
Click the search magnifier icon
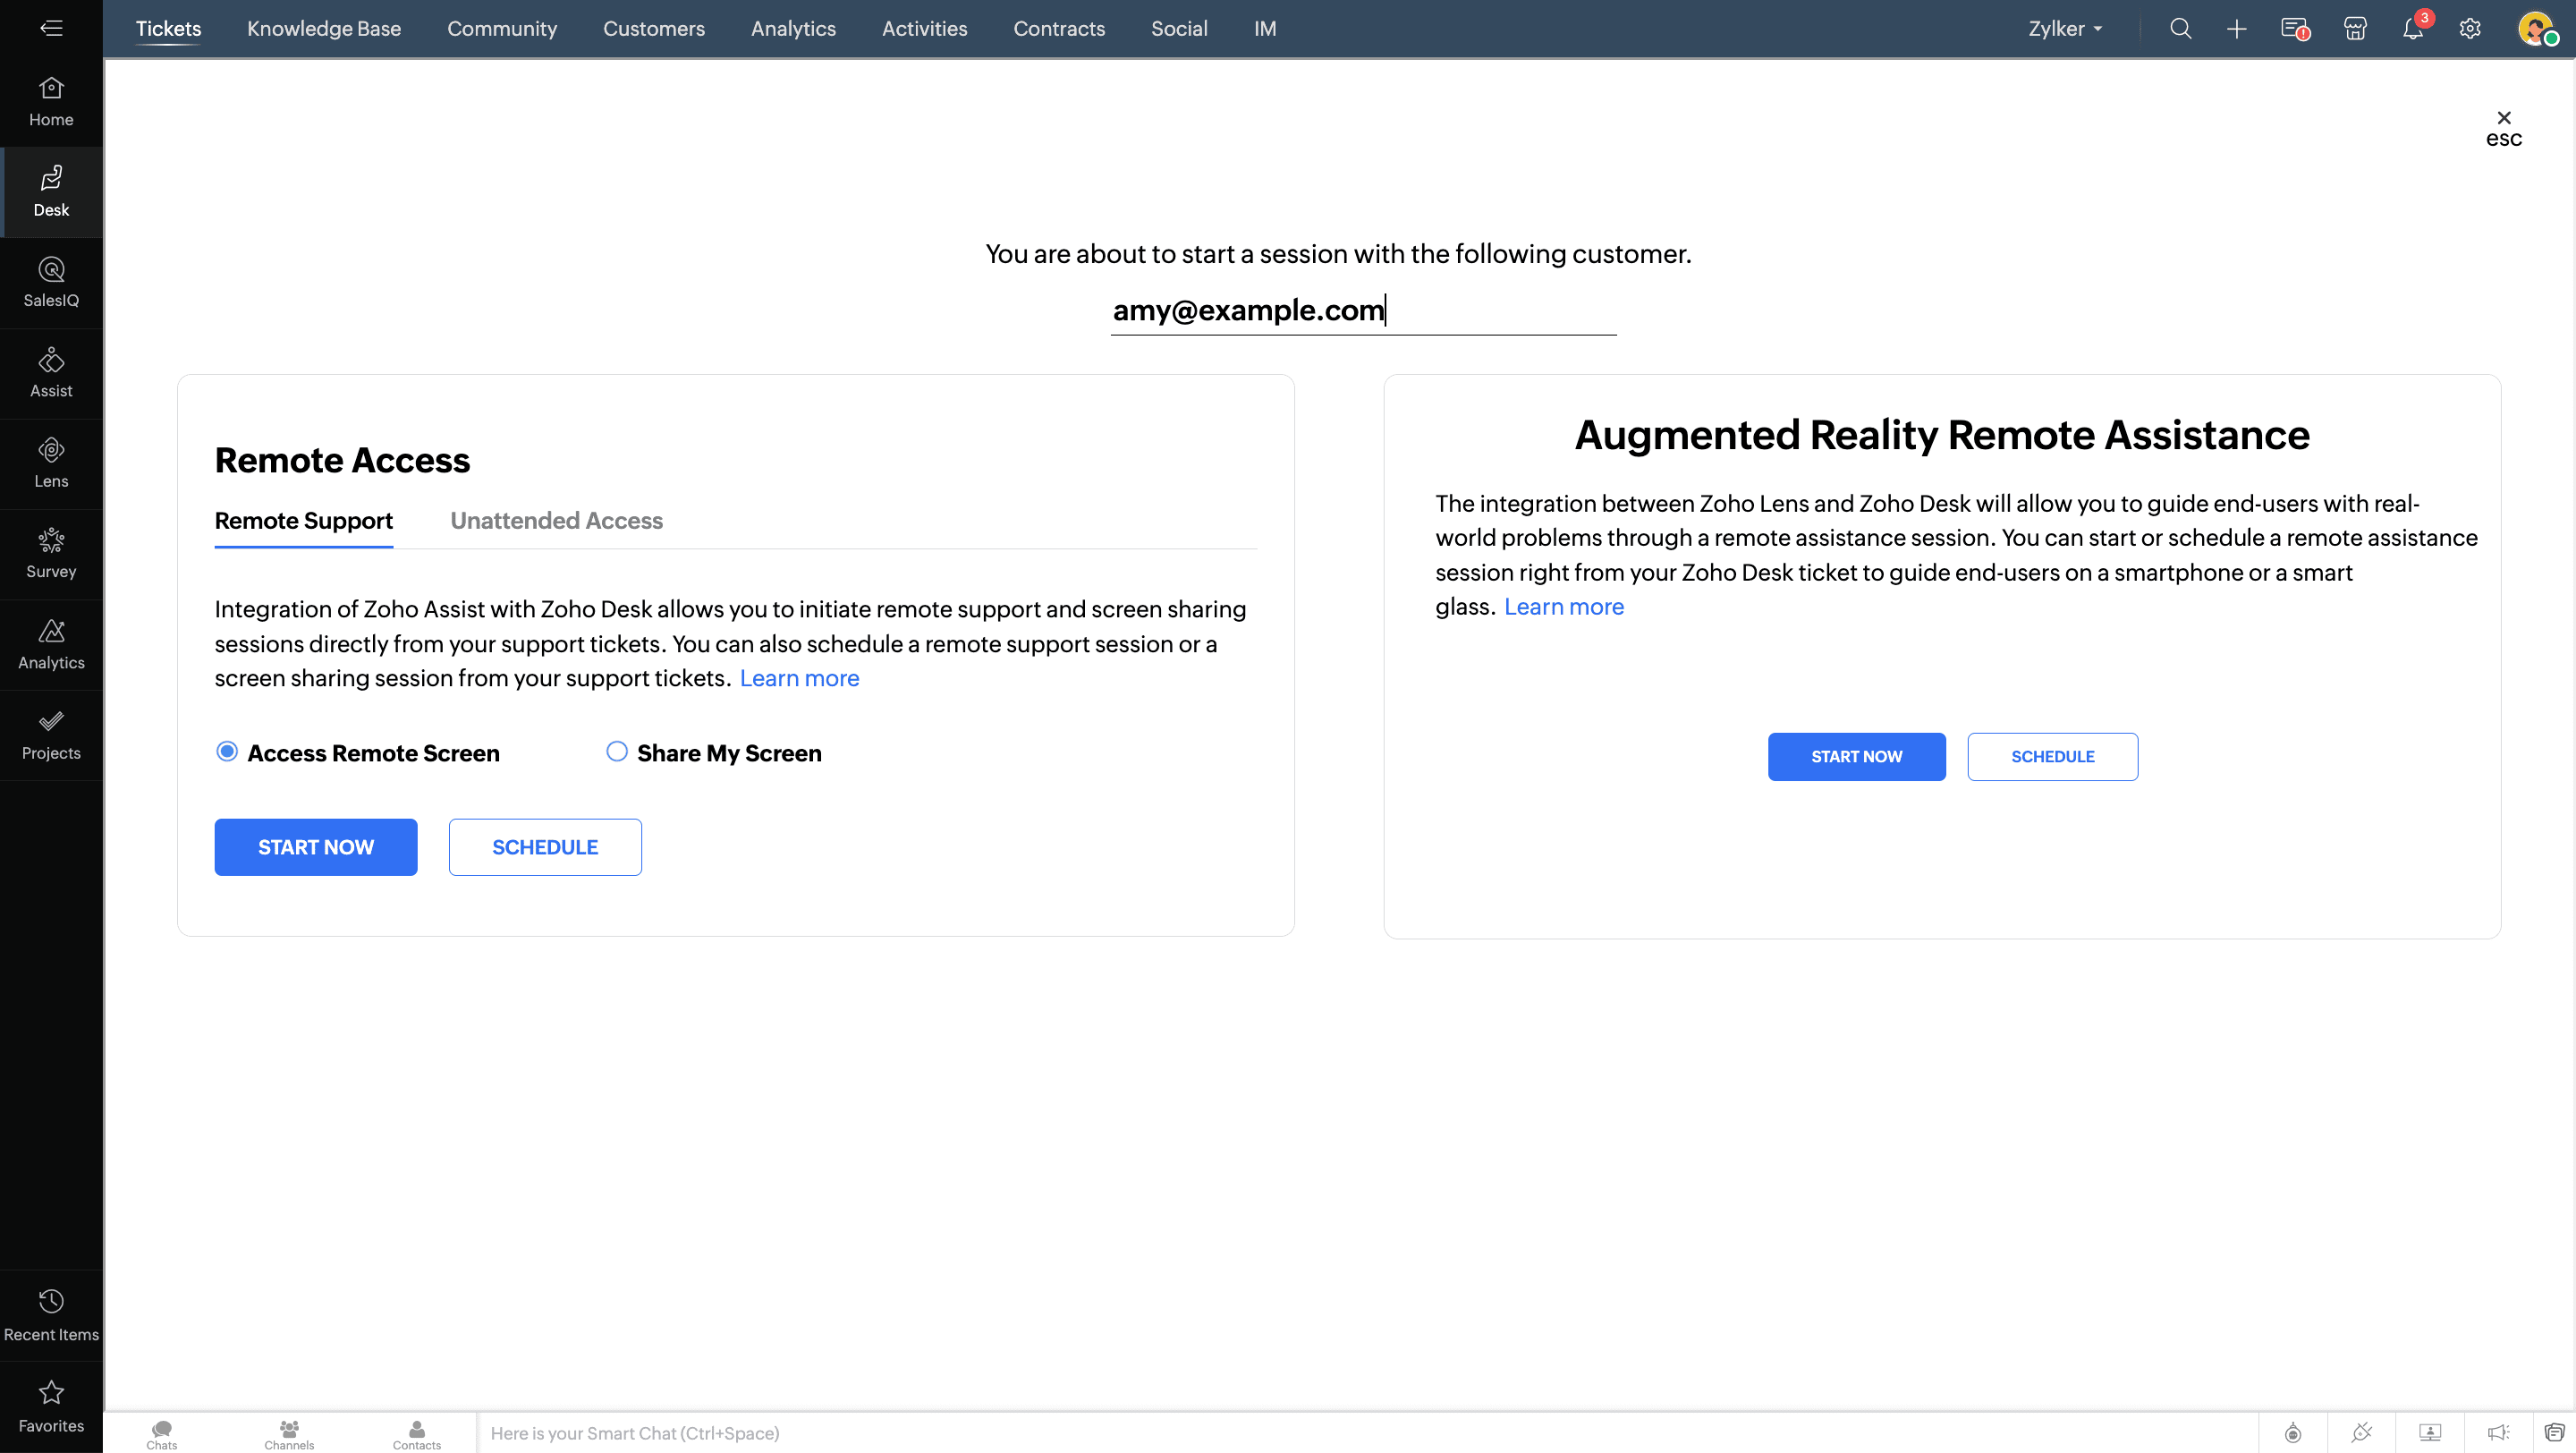pyautogui.click(x=2180, y=29)
